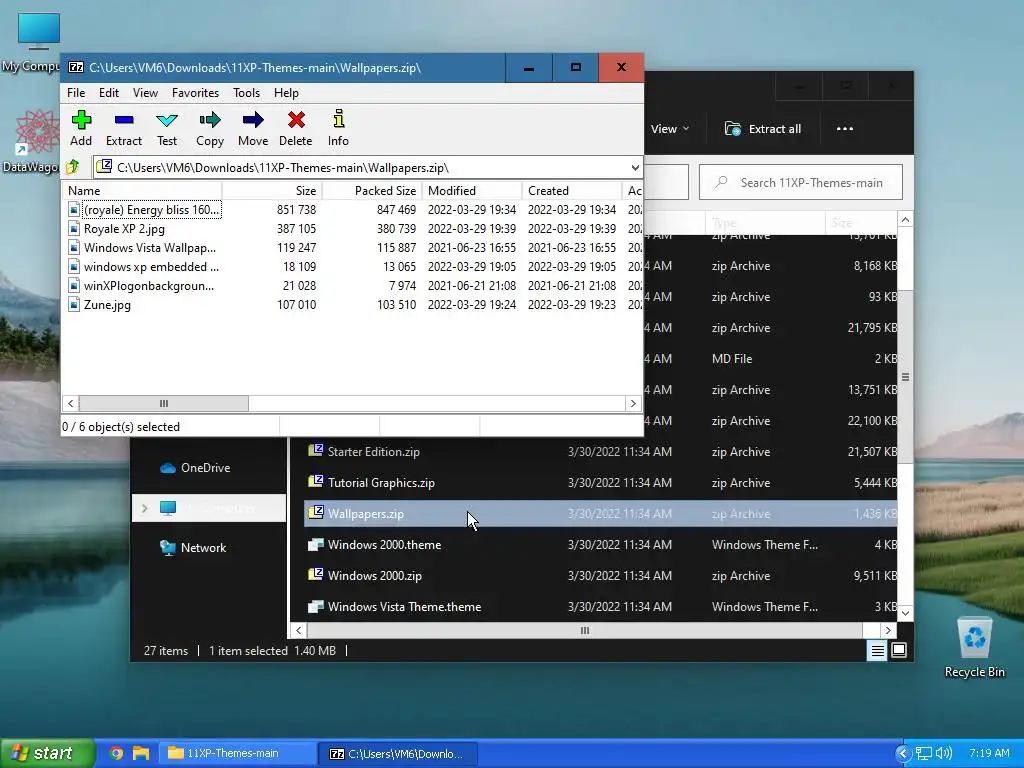Open the Tools menu in 7-Zip
The height and width of the screenshot is (768, 1024).
246,93
